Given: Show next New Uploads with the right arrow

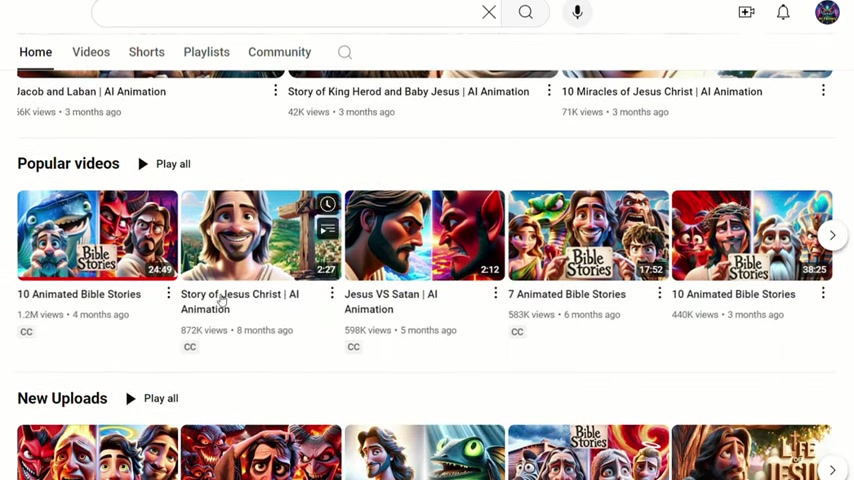Looking at the screenshot, I should [x=832, y=470].
